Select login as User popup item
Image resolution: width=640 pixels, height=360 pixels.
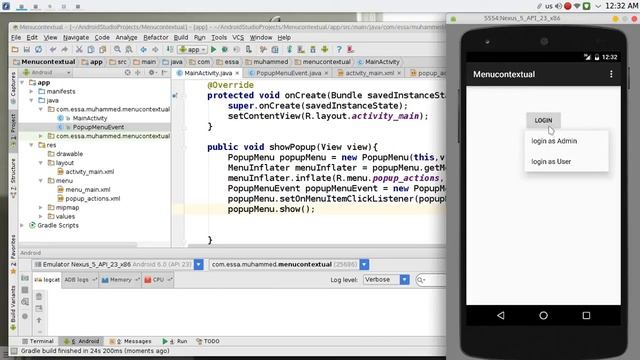(x=566, y=162)
